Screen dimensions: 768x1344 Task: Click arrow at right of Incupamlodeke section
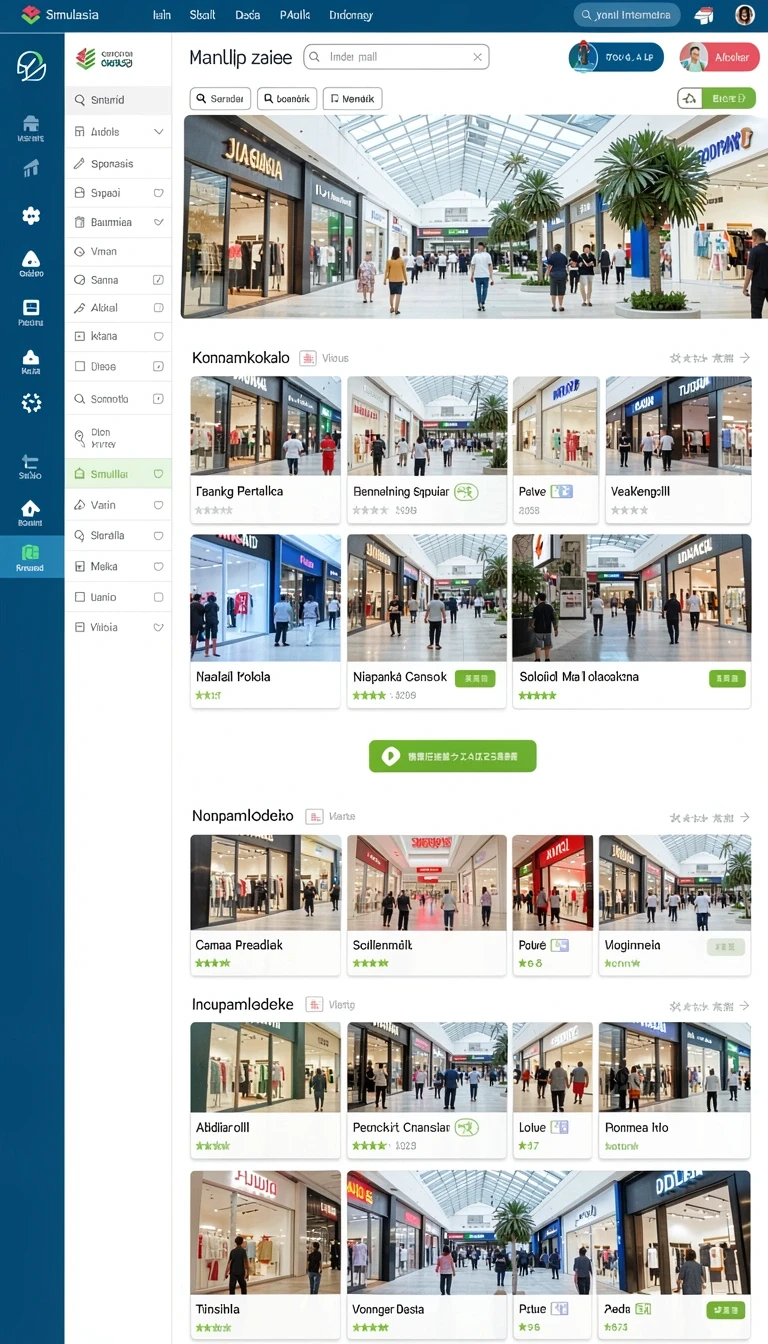point(745,1005)
